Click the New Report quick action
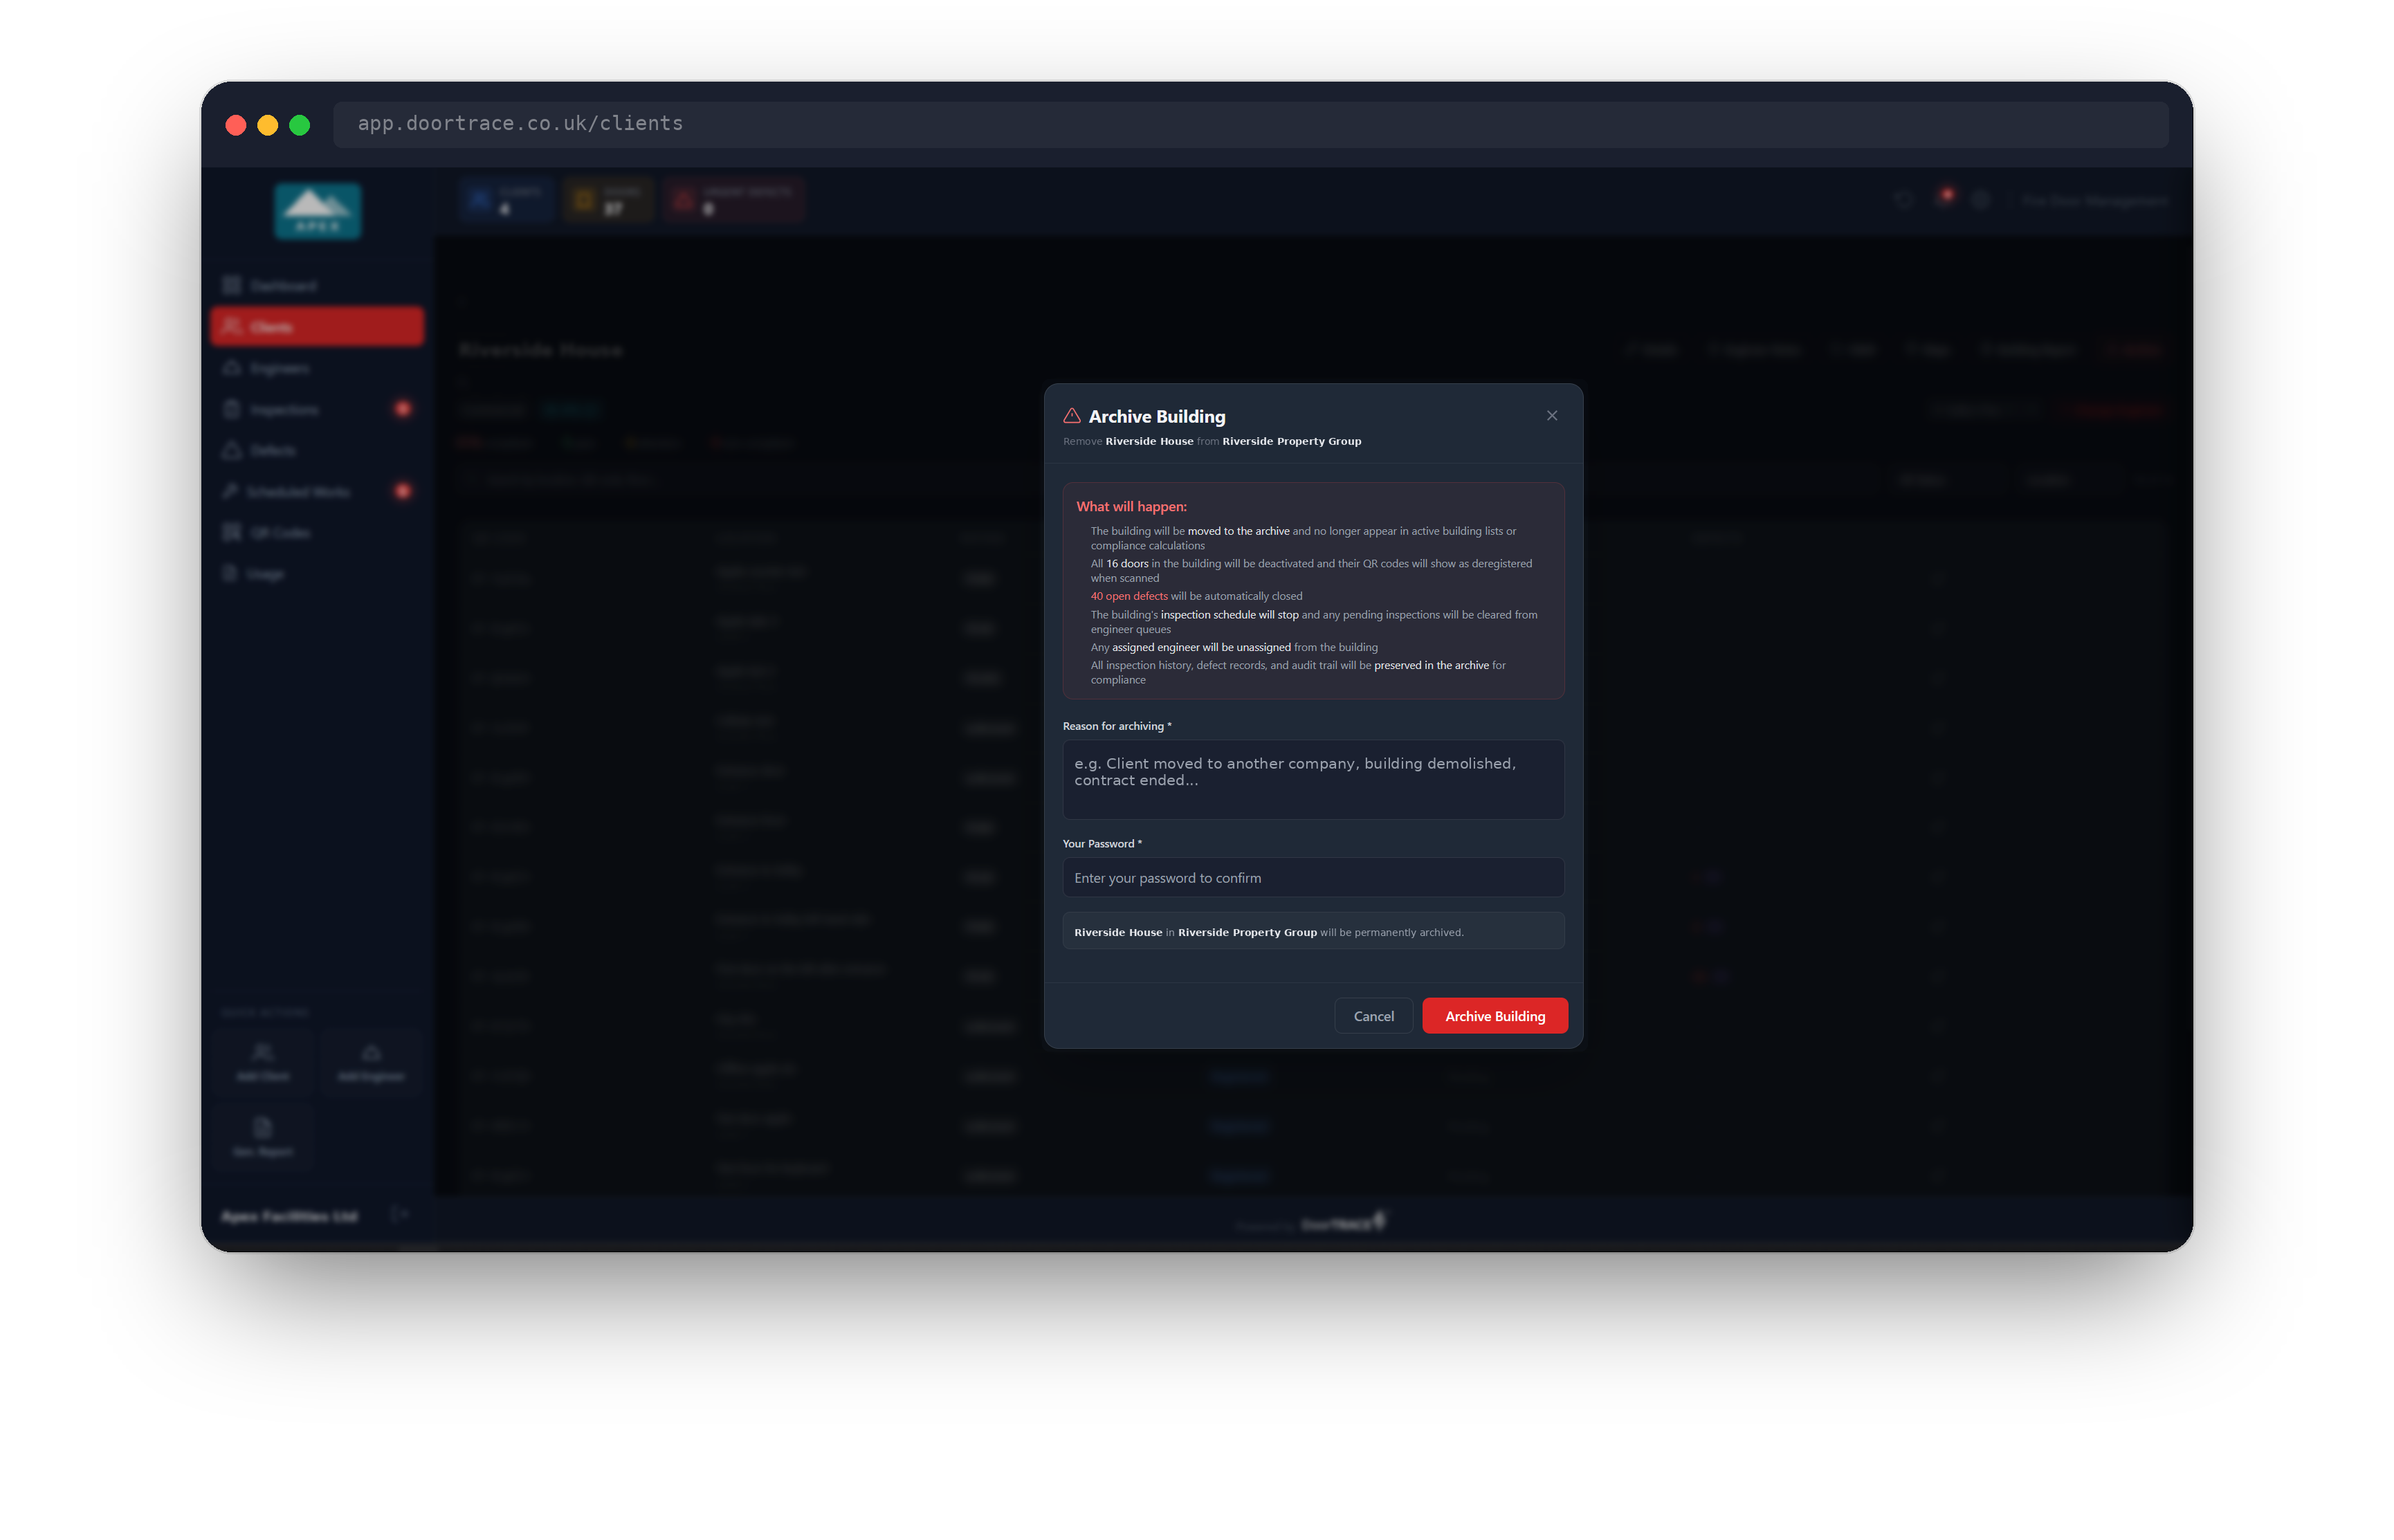This screenshot has width=2394, height=1540. click(x=263, y=1137)
